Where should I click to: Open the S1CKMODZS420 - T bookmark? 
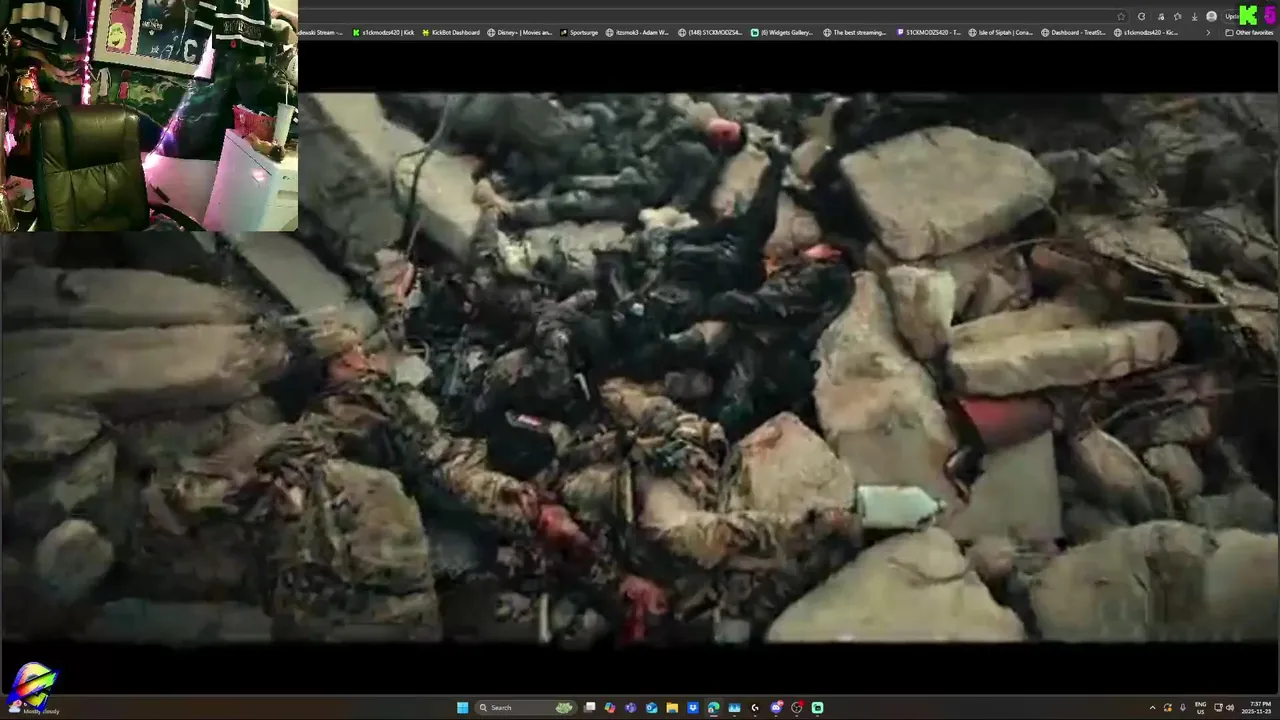coord(928,32)
